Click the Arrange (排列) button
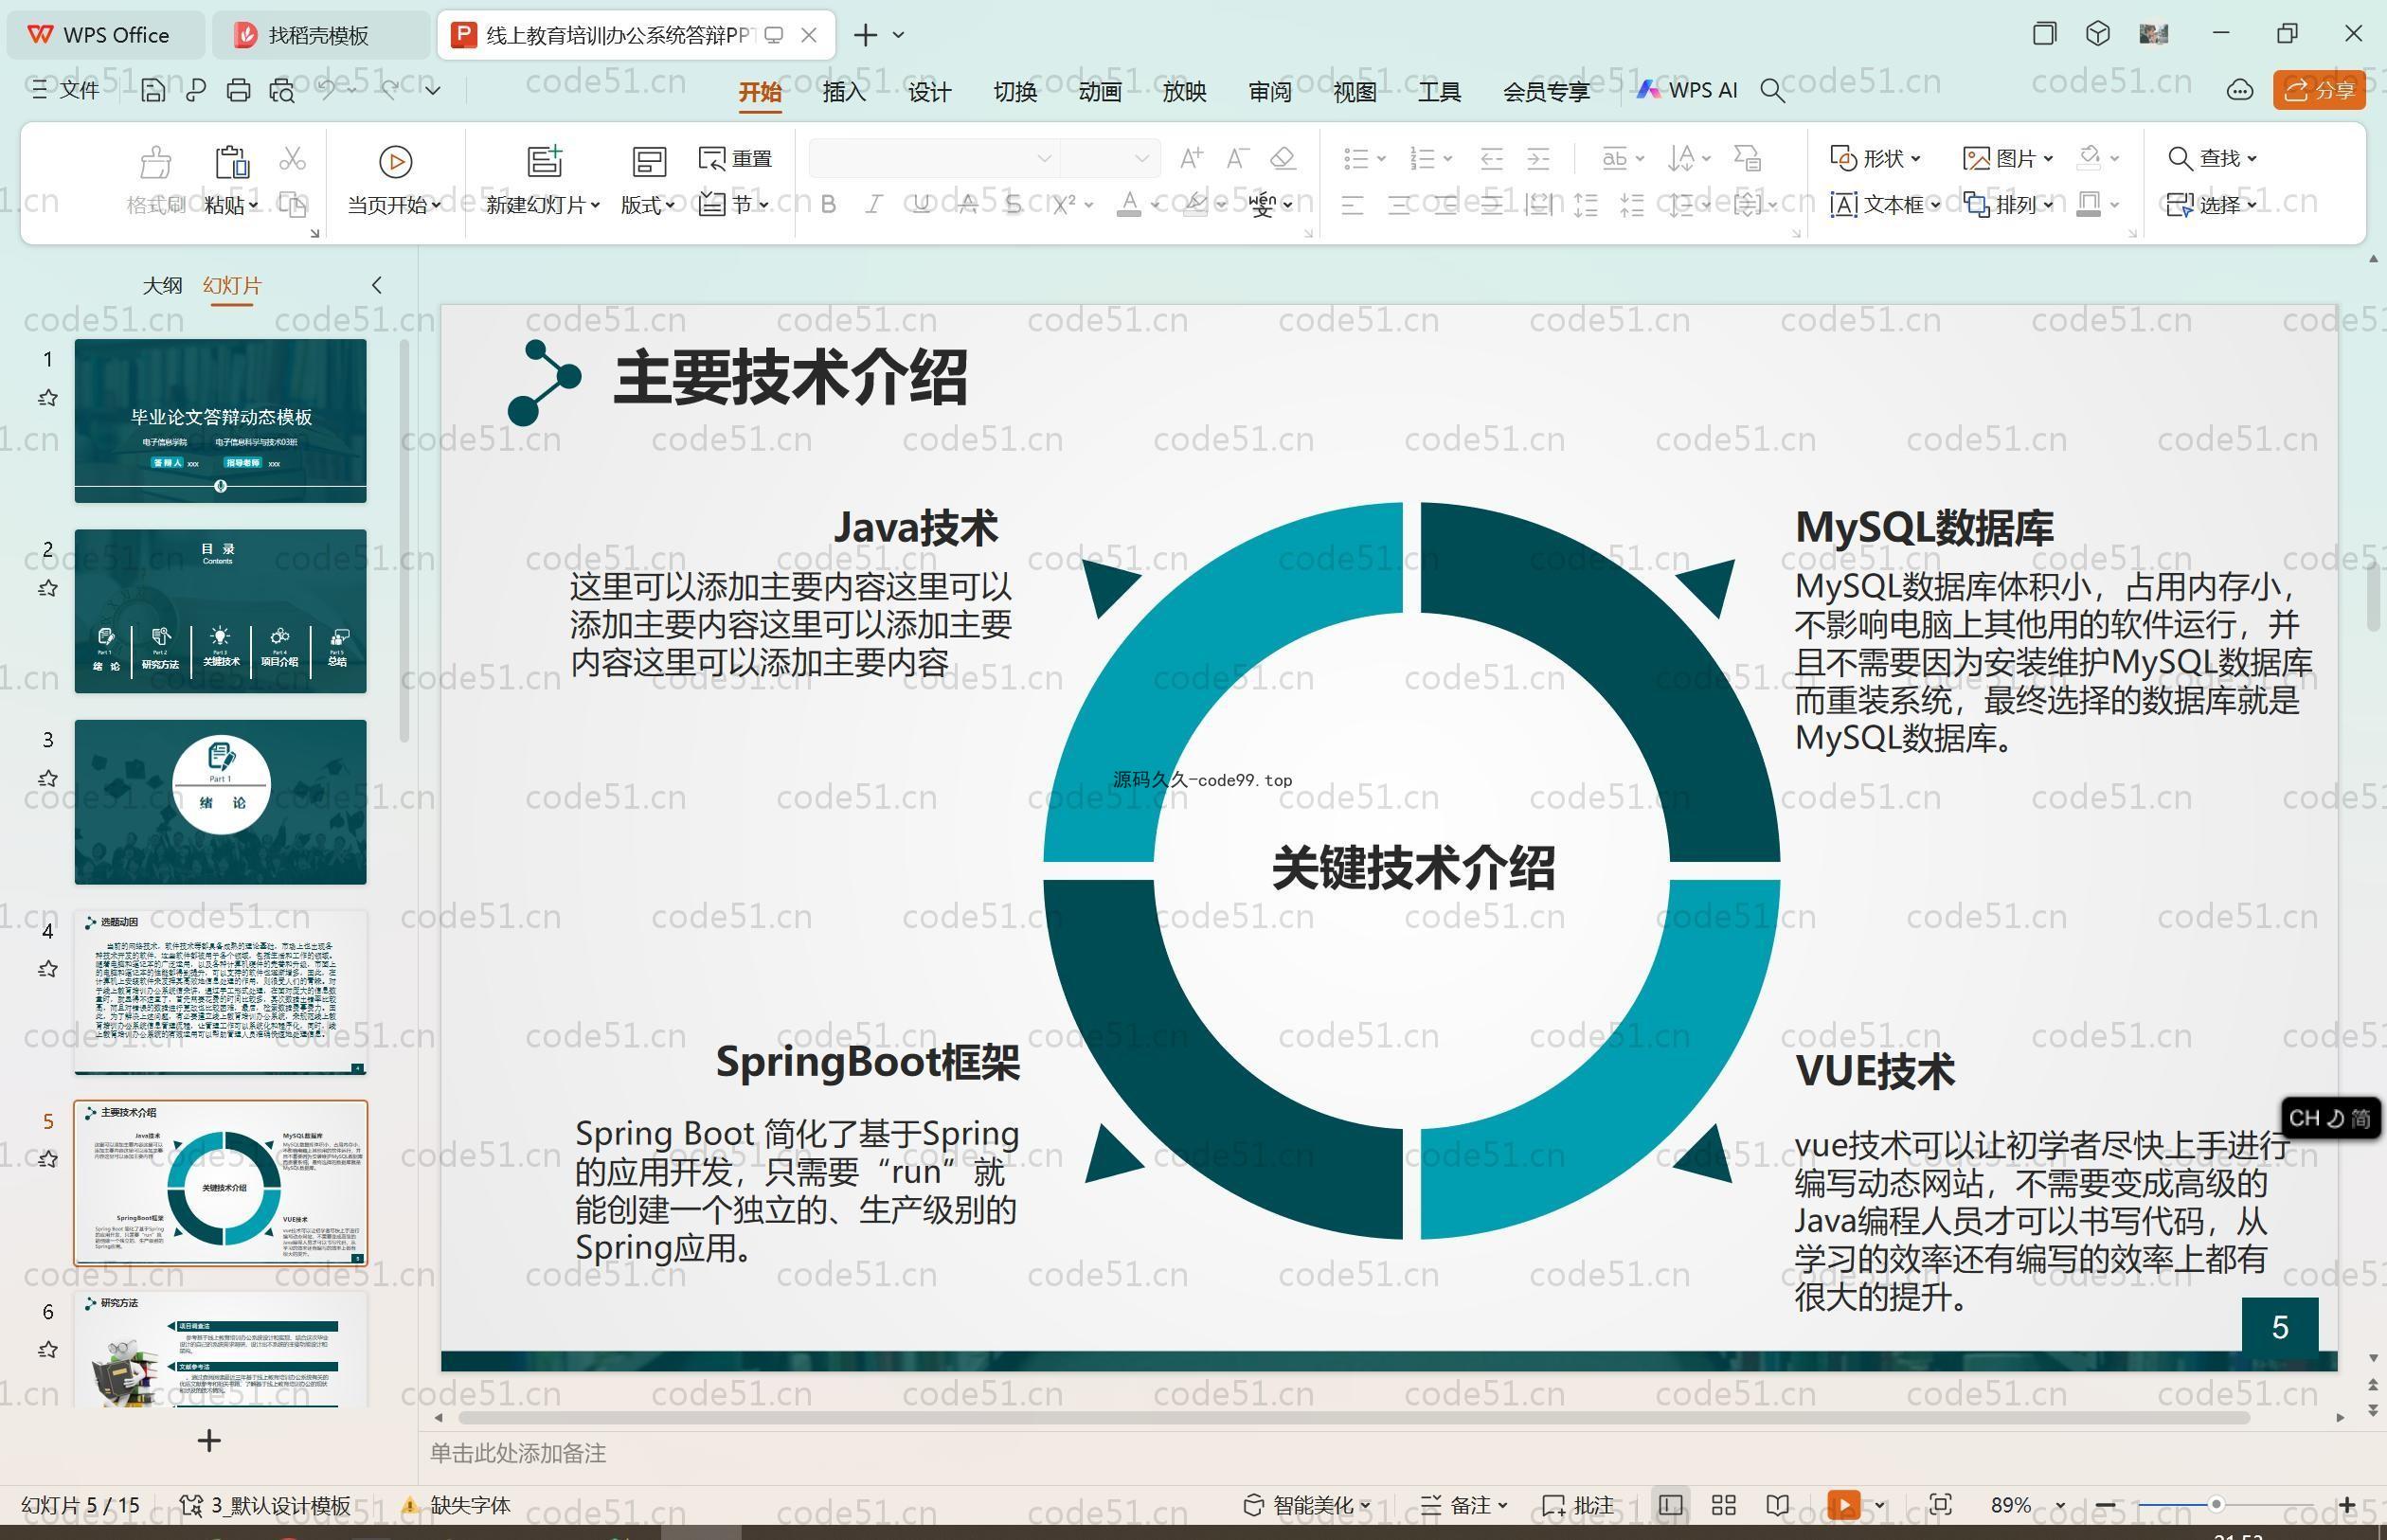Viewport: 2387px width, 1540px height. pyautogui.click(x=2008, y=205)
